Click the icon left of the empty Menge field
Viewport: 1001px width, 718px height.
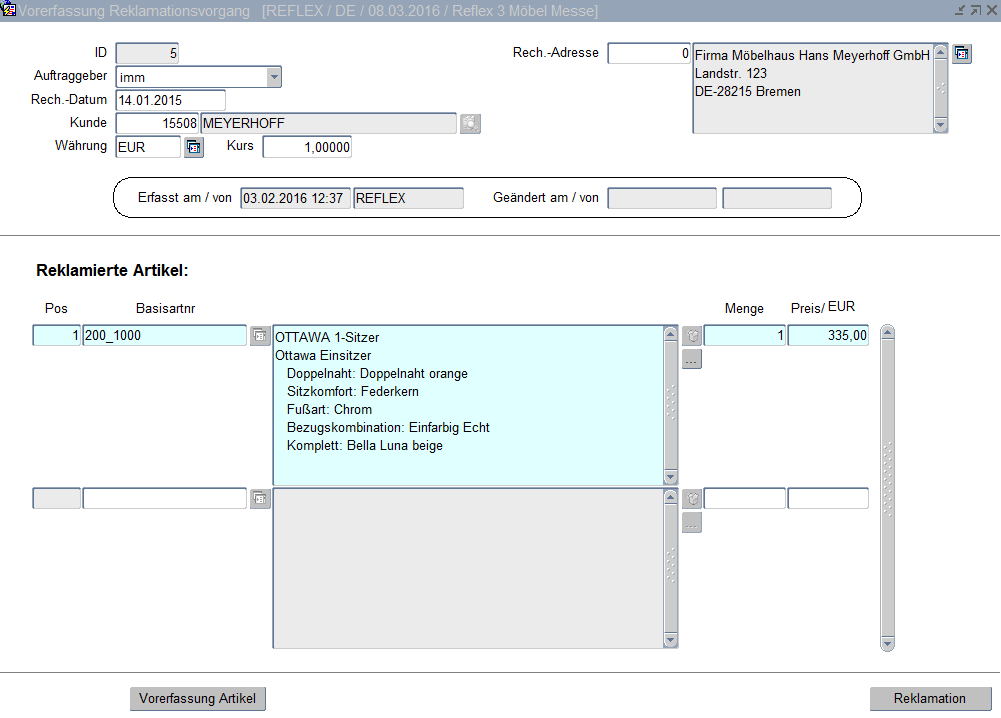(x=692, y=498)
